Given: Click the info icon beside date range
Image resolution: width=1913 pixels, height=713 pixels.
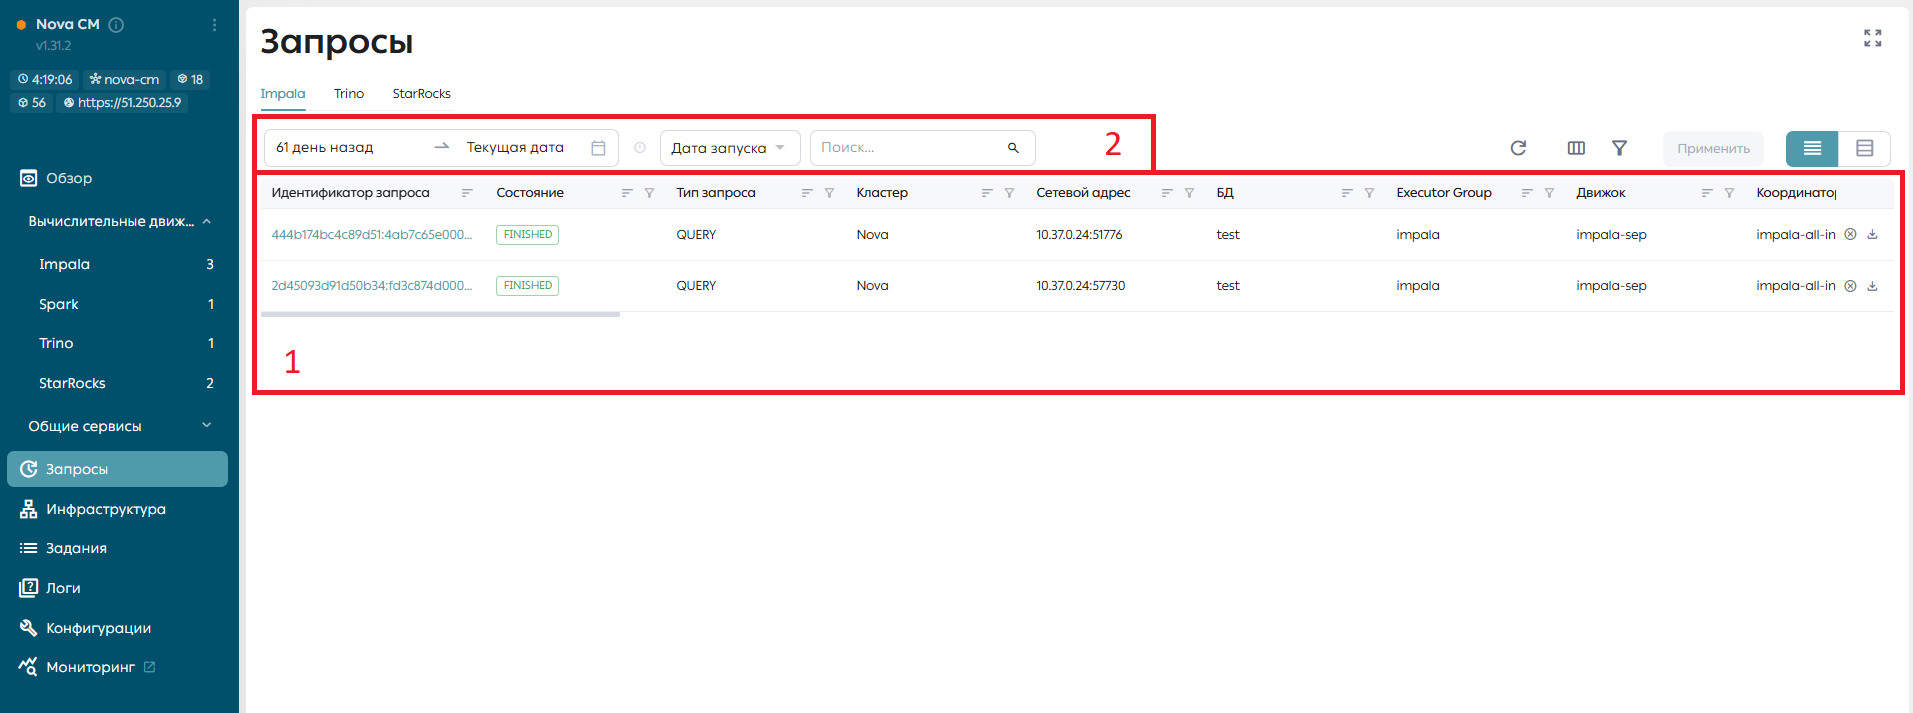Looking at the screenshot, I should (x=640, y=148).
